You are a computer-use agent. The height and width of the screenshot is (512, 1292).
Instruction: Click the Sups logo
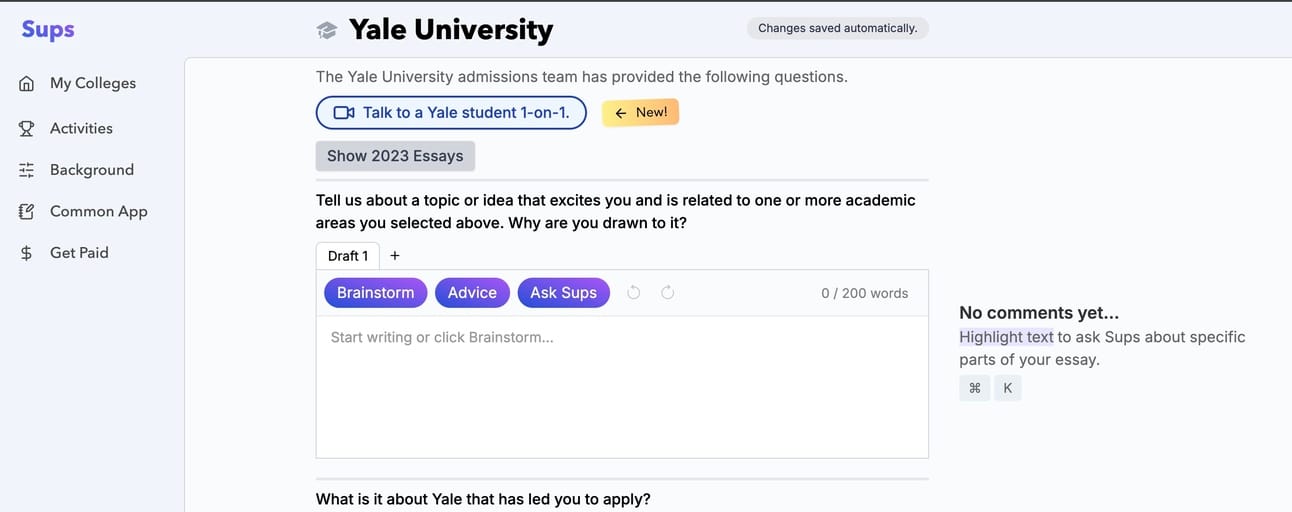point(48,29)
